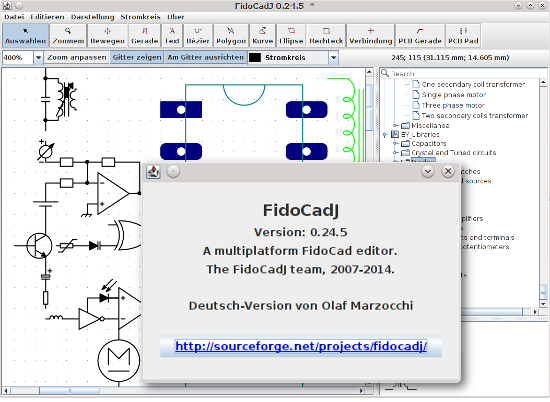This screenshot has width=550, height=402.
Task: Click the library tree scroll down arrow
Action: click(543, 304)
